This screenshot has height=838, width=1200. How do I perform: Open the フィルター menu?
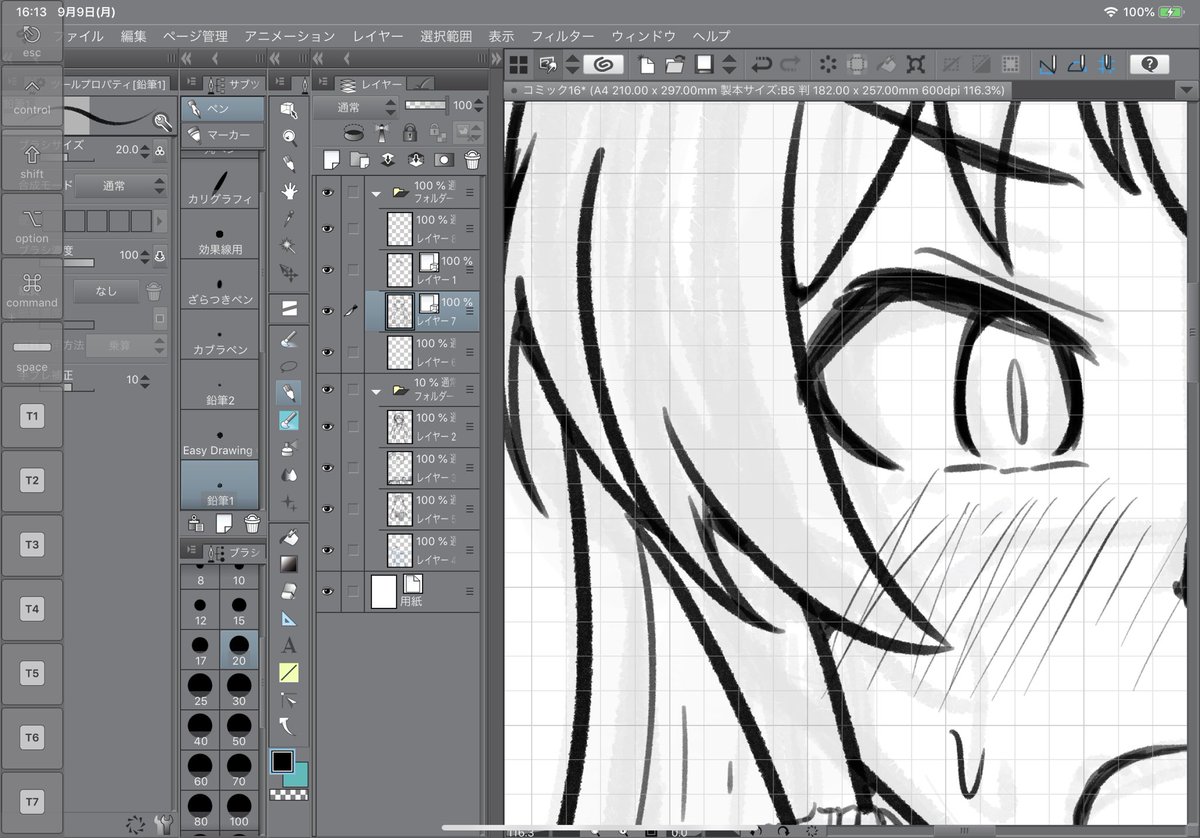[563, 35]
